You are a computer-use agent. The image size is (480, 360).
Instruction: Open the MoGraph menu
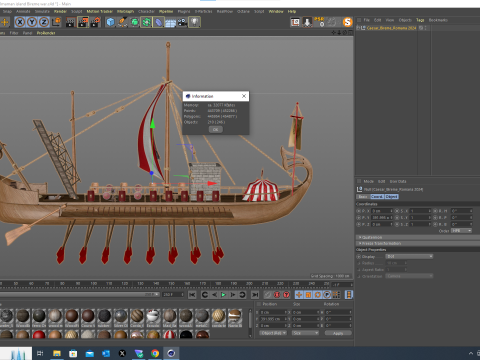(x=125, y=11)
